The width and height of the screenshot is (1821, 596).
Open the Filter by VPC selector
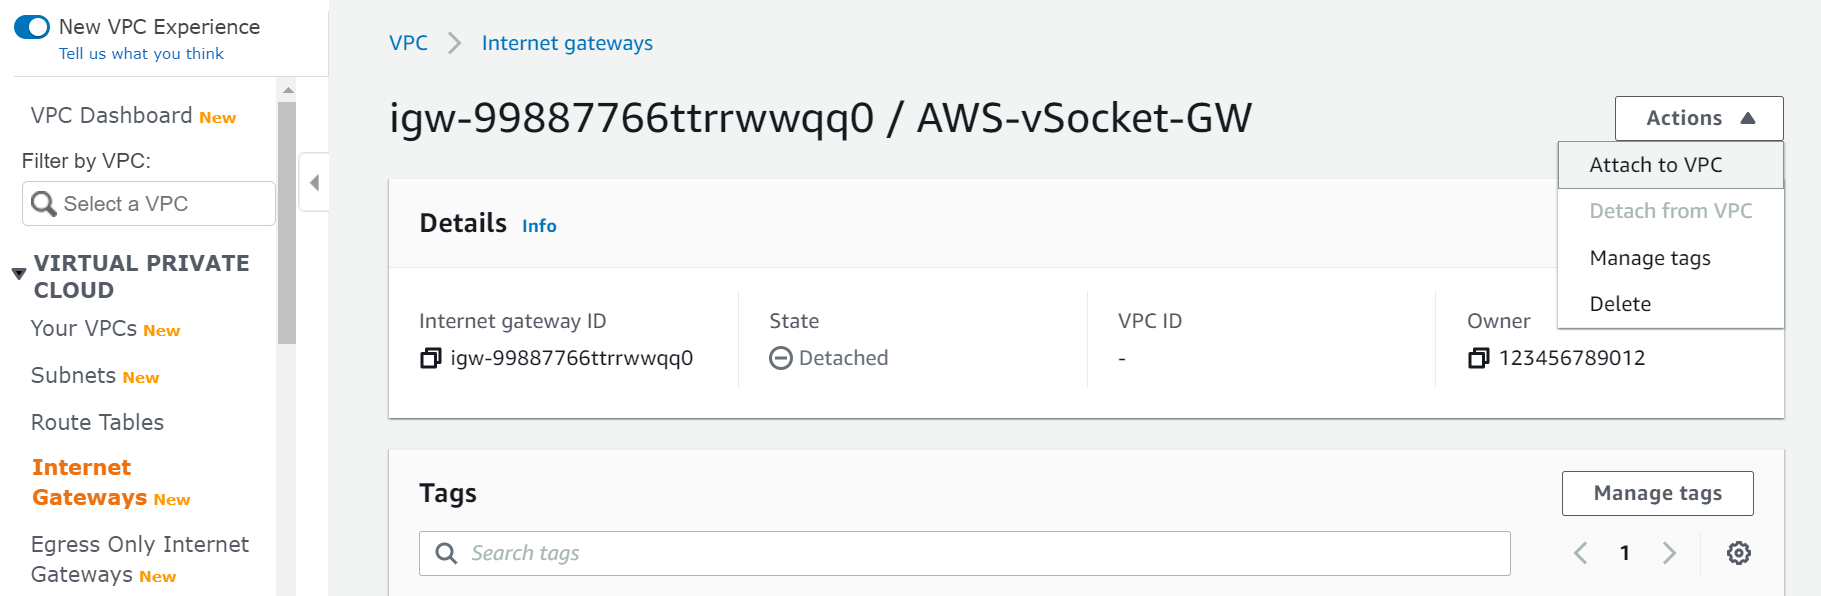pos(148,203)
